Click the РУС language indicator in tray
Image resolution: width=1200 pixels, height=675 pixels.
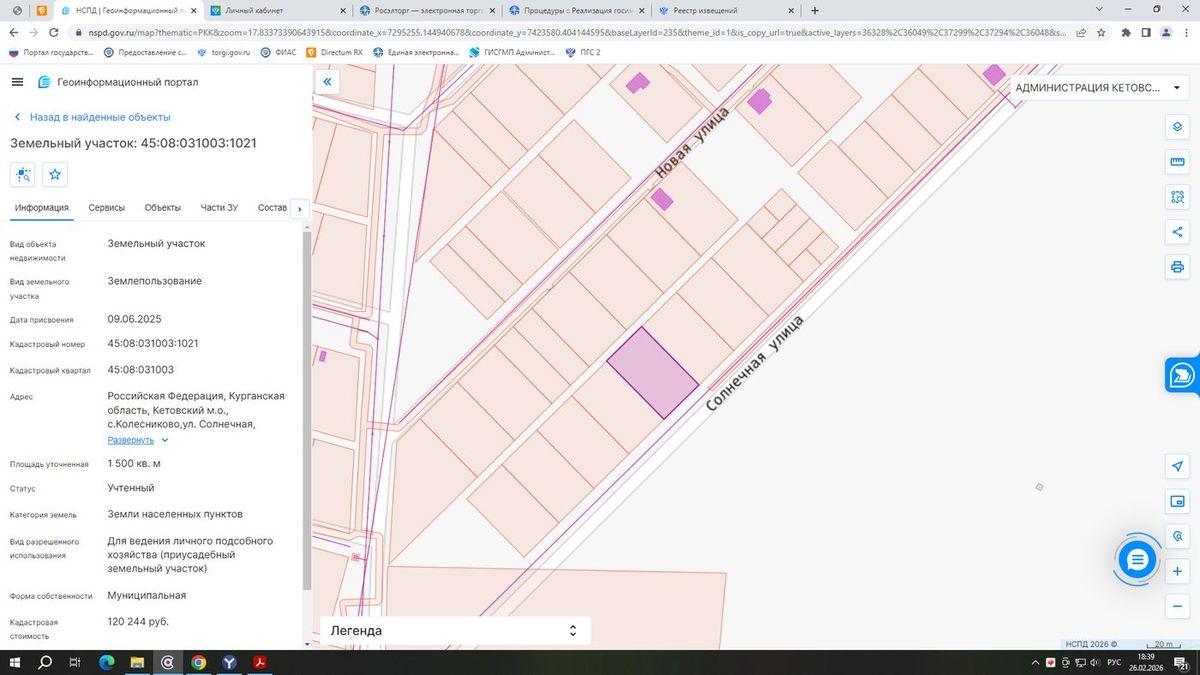point(1113,663)
